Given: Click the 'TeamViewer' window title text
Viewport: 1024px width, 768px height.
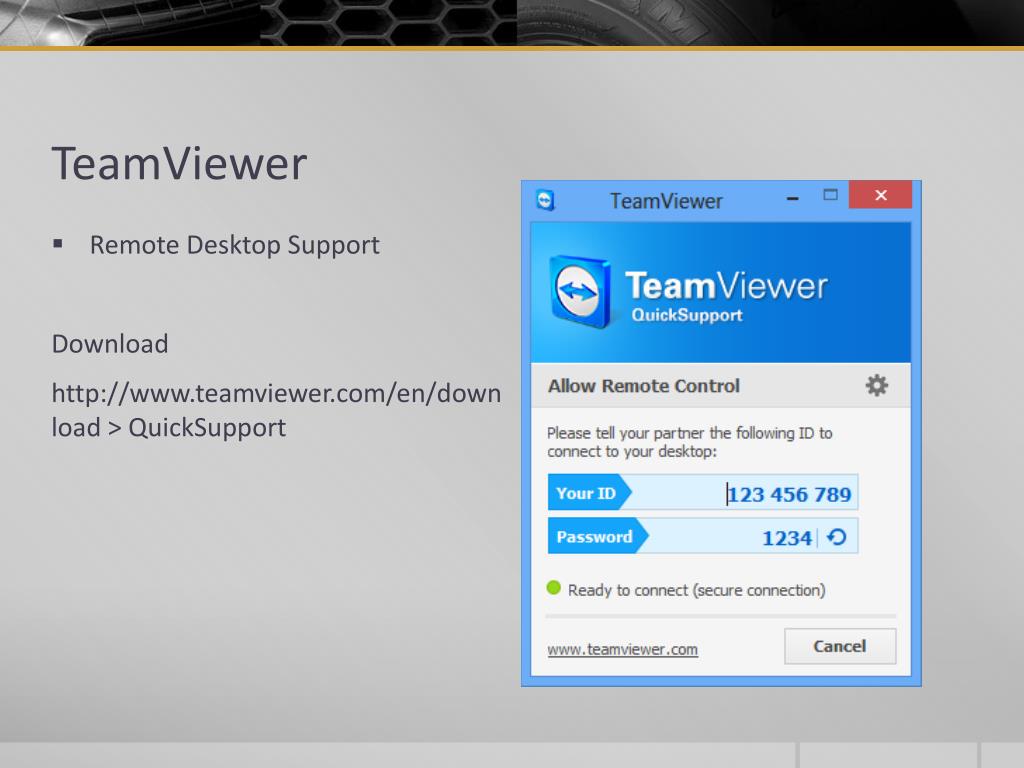Looking at the screenshot, I should 666,201.
